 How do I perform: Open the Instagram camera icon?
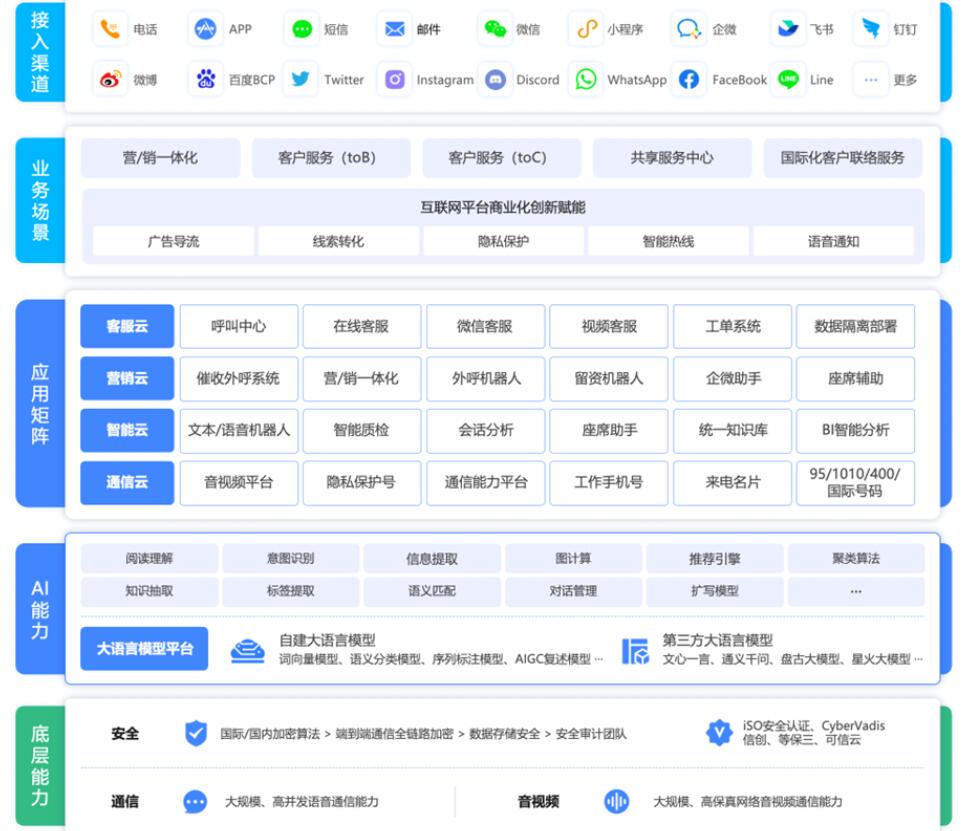394,79
